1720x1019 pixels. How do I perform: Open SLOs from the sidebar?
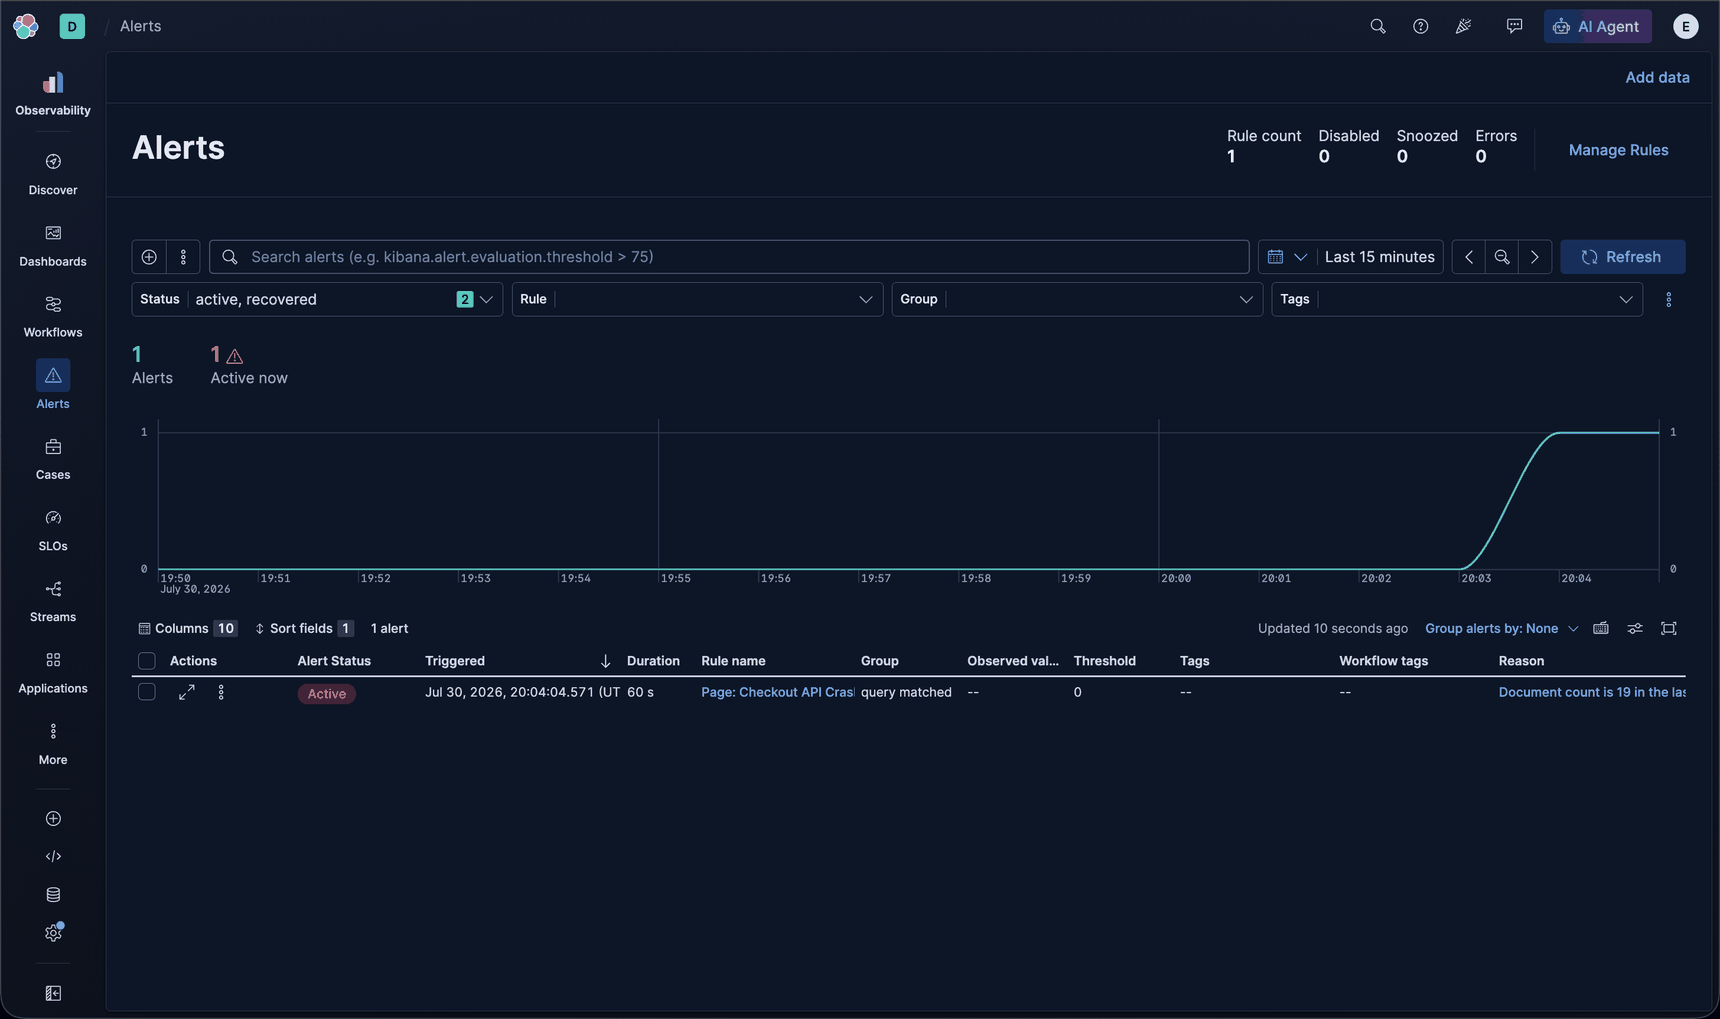[53, 530]
